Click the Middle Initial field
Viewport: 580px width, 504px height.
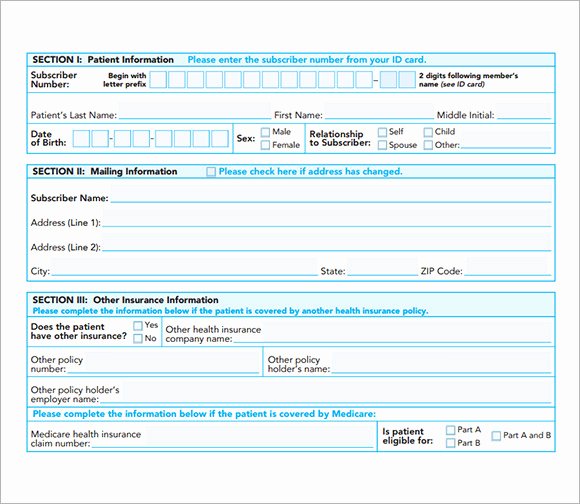[524, 111]
